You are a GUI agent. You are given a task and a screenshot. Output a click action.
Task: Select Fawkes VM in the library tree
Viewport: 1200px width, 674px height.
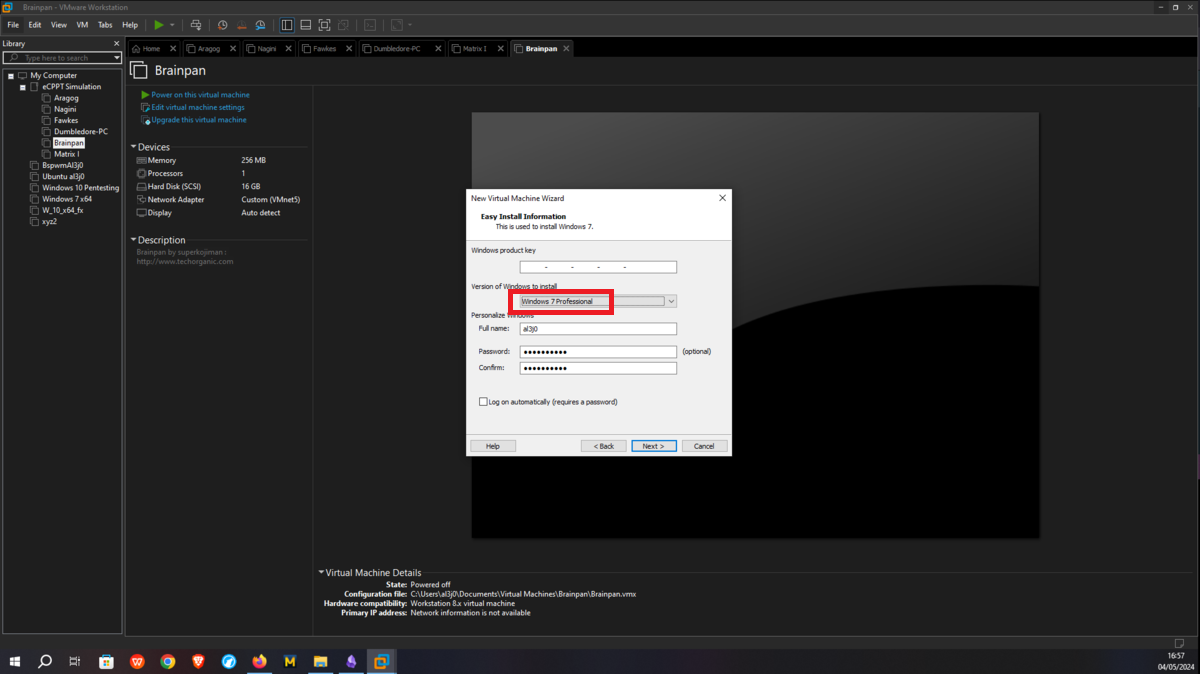click(x=66, y=120)
